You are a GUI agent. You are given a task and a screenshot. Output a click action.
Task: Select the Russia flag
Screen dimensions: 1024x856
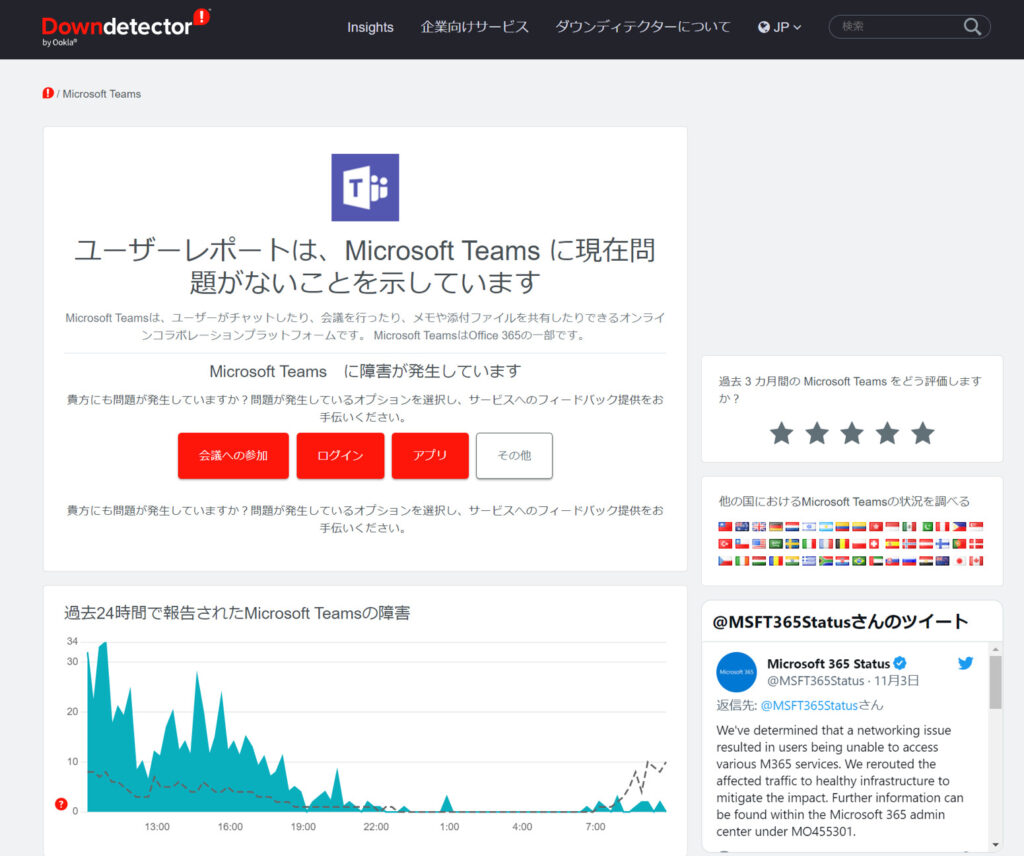coord(909,561)
